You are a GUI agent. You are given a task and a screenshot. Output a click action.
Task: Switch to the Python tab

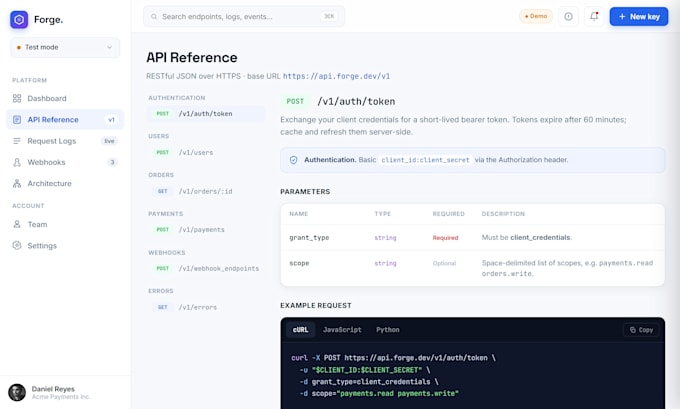[388, 330]
